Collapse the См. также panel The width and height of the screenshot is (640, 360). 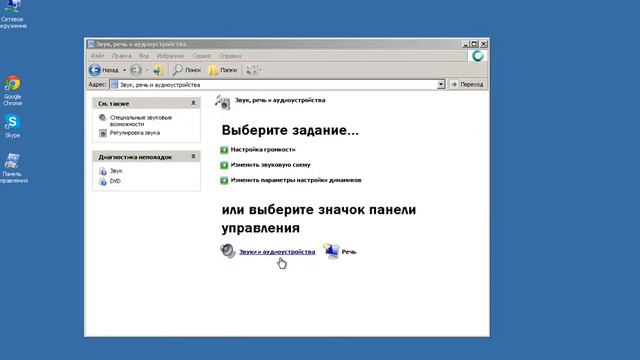[193, 103]
